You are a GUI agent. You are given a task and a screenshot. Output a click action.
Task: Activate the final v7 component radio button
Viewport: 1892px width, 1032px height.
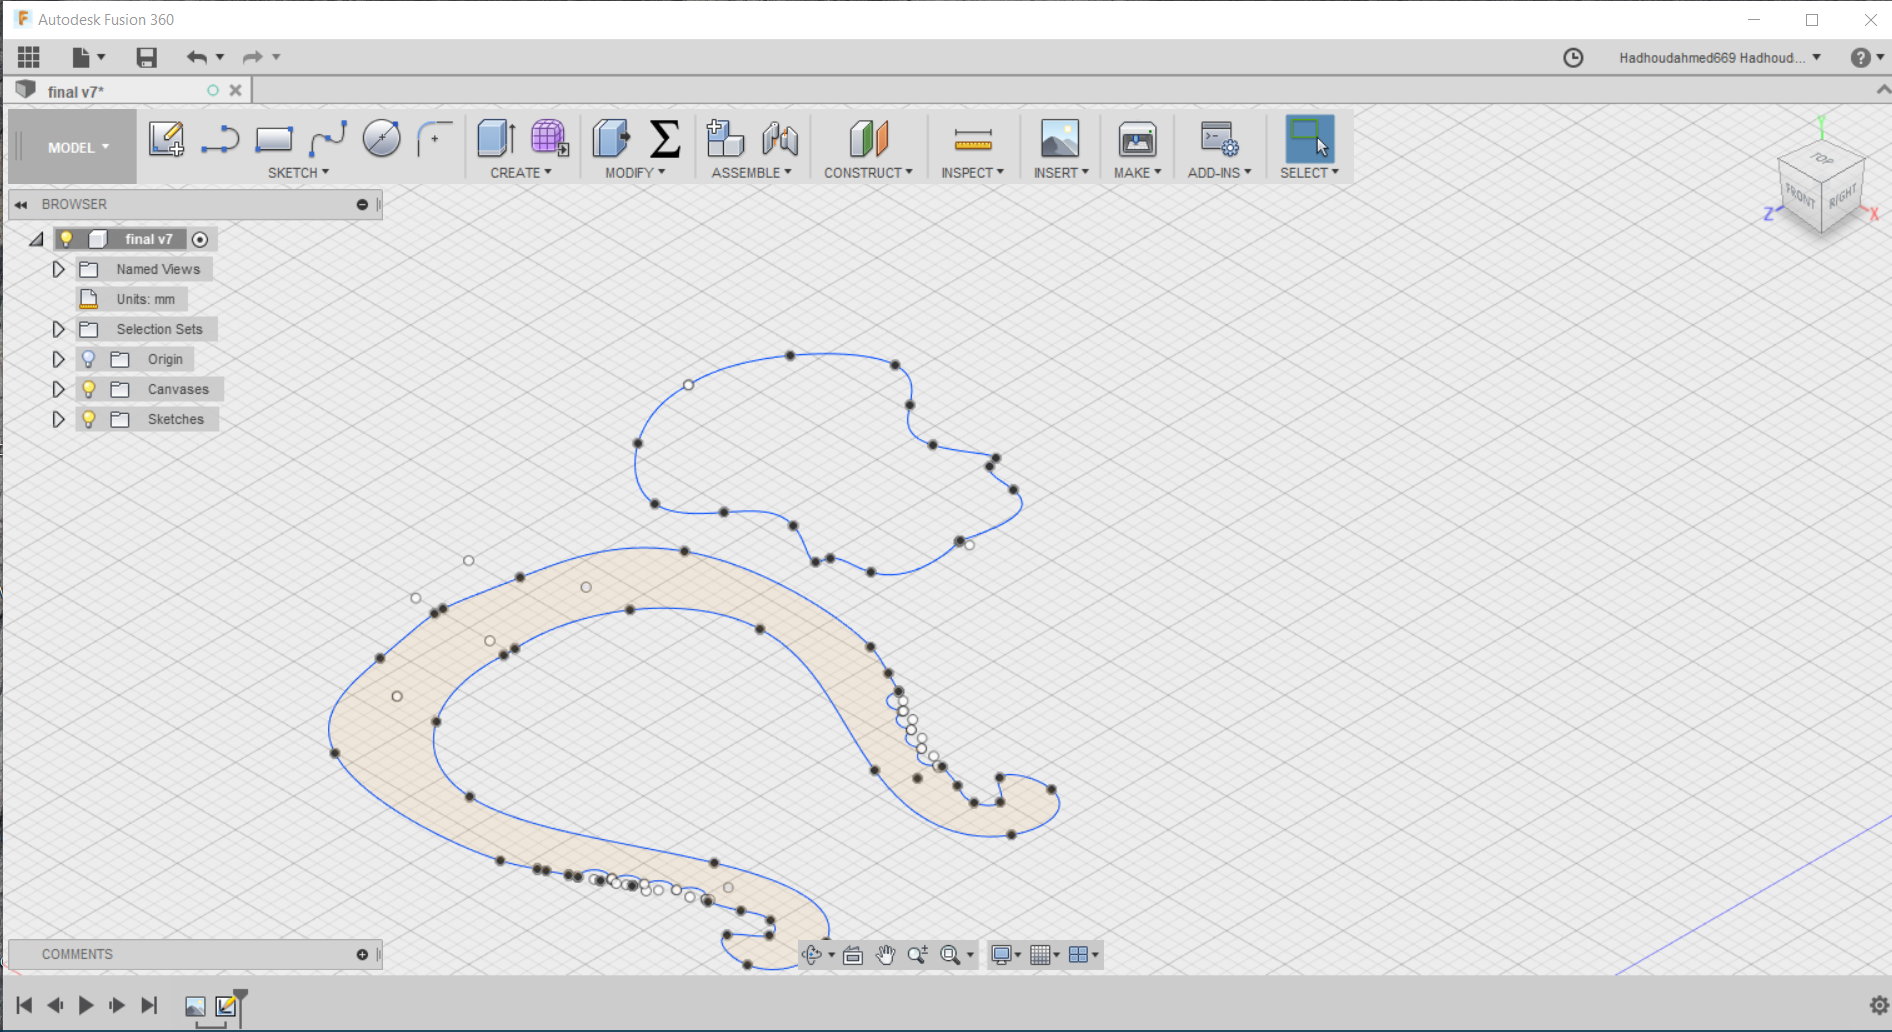[200, 239]
